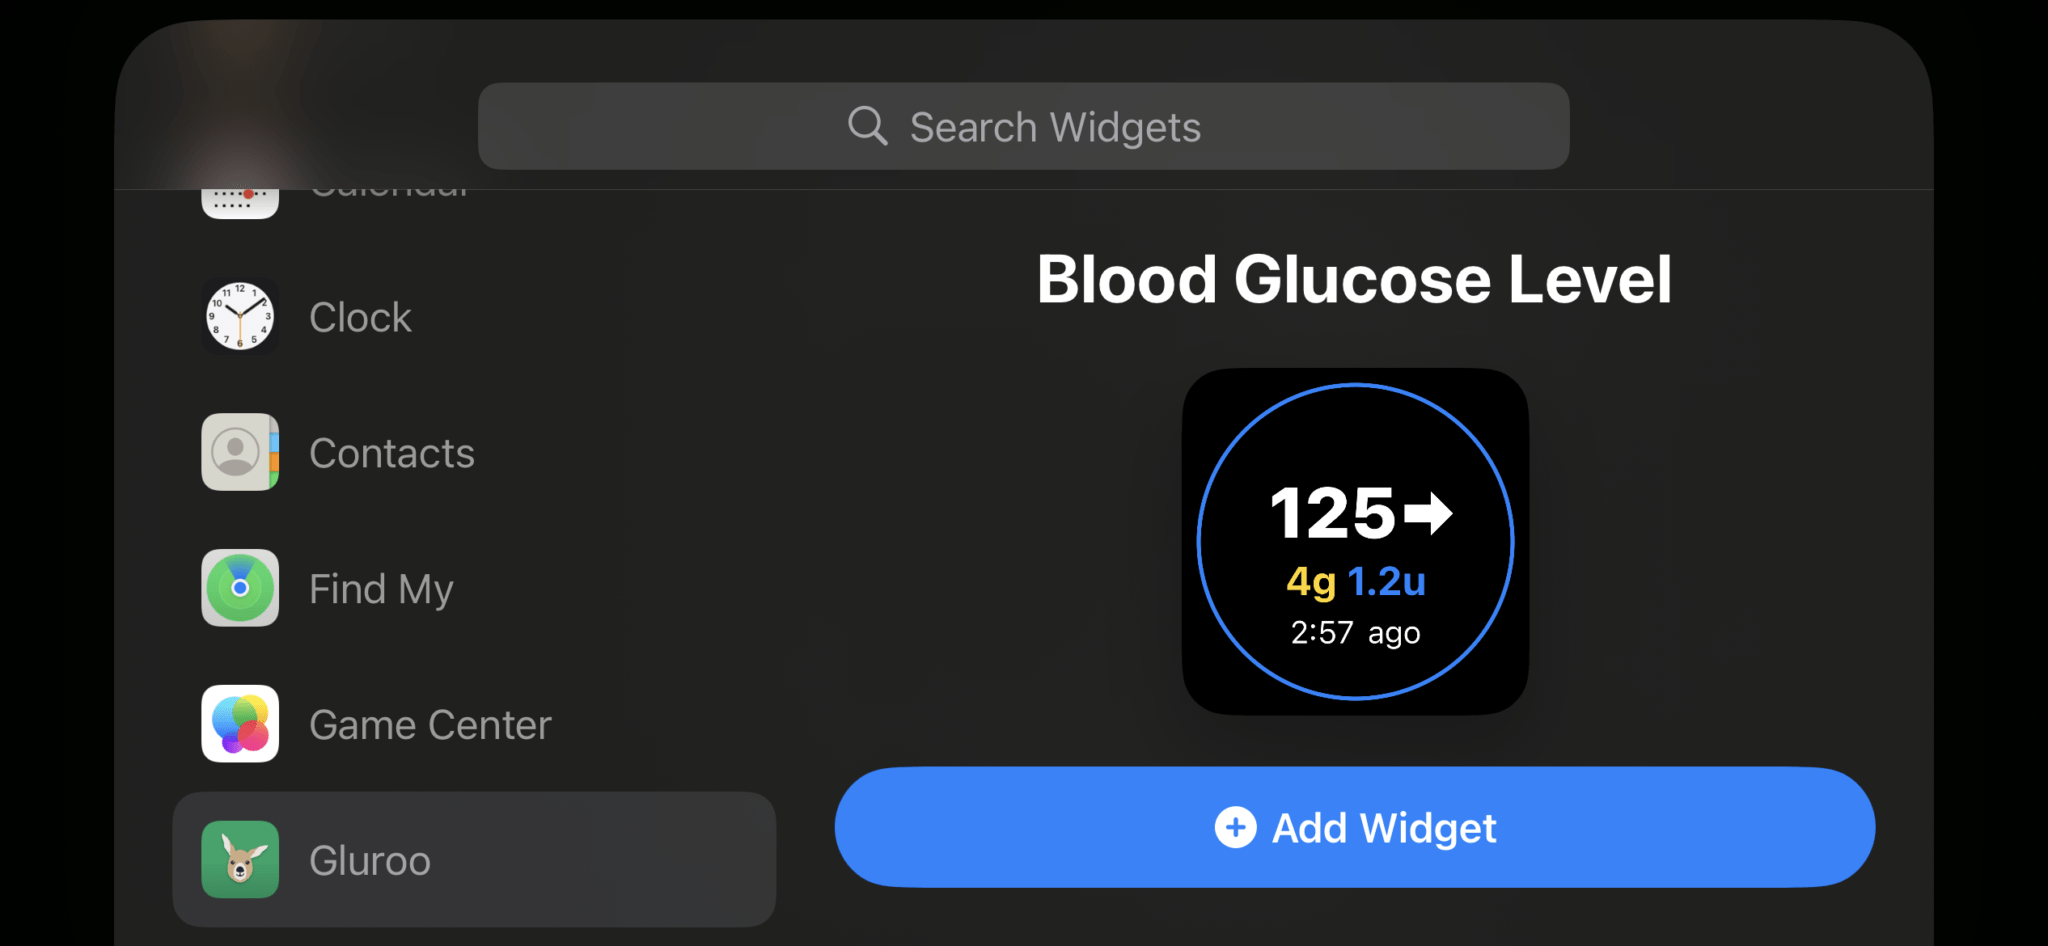Tap the Add Widget button
The height and width of the screenshot is (946, 2048).
(x=1354, y=827)
